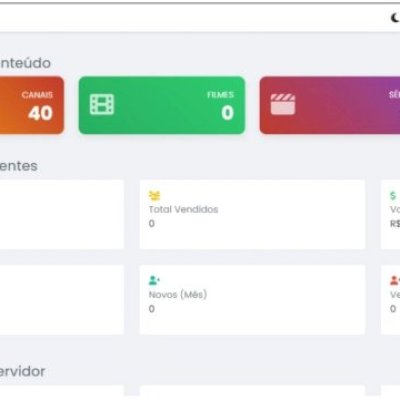
Task: Click the Novos (Mês) user-plus icon
Action: click(154, 280)
